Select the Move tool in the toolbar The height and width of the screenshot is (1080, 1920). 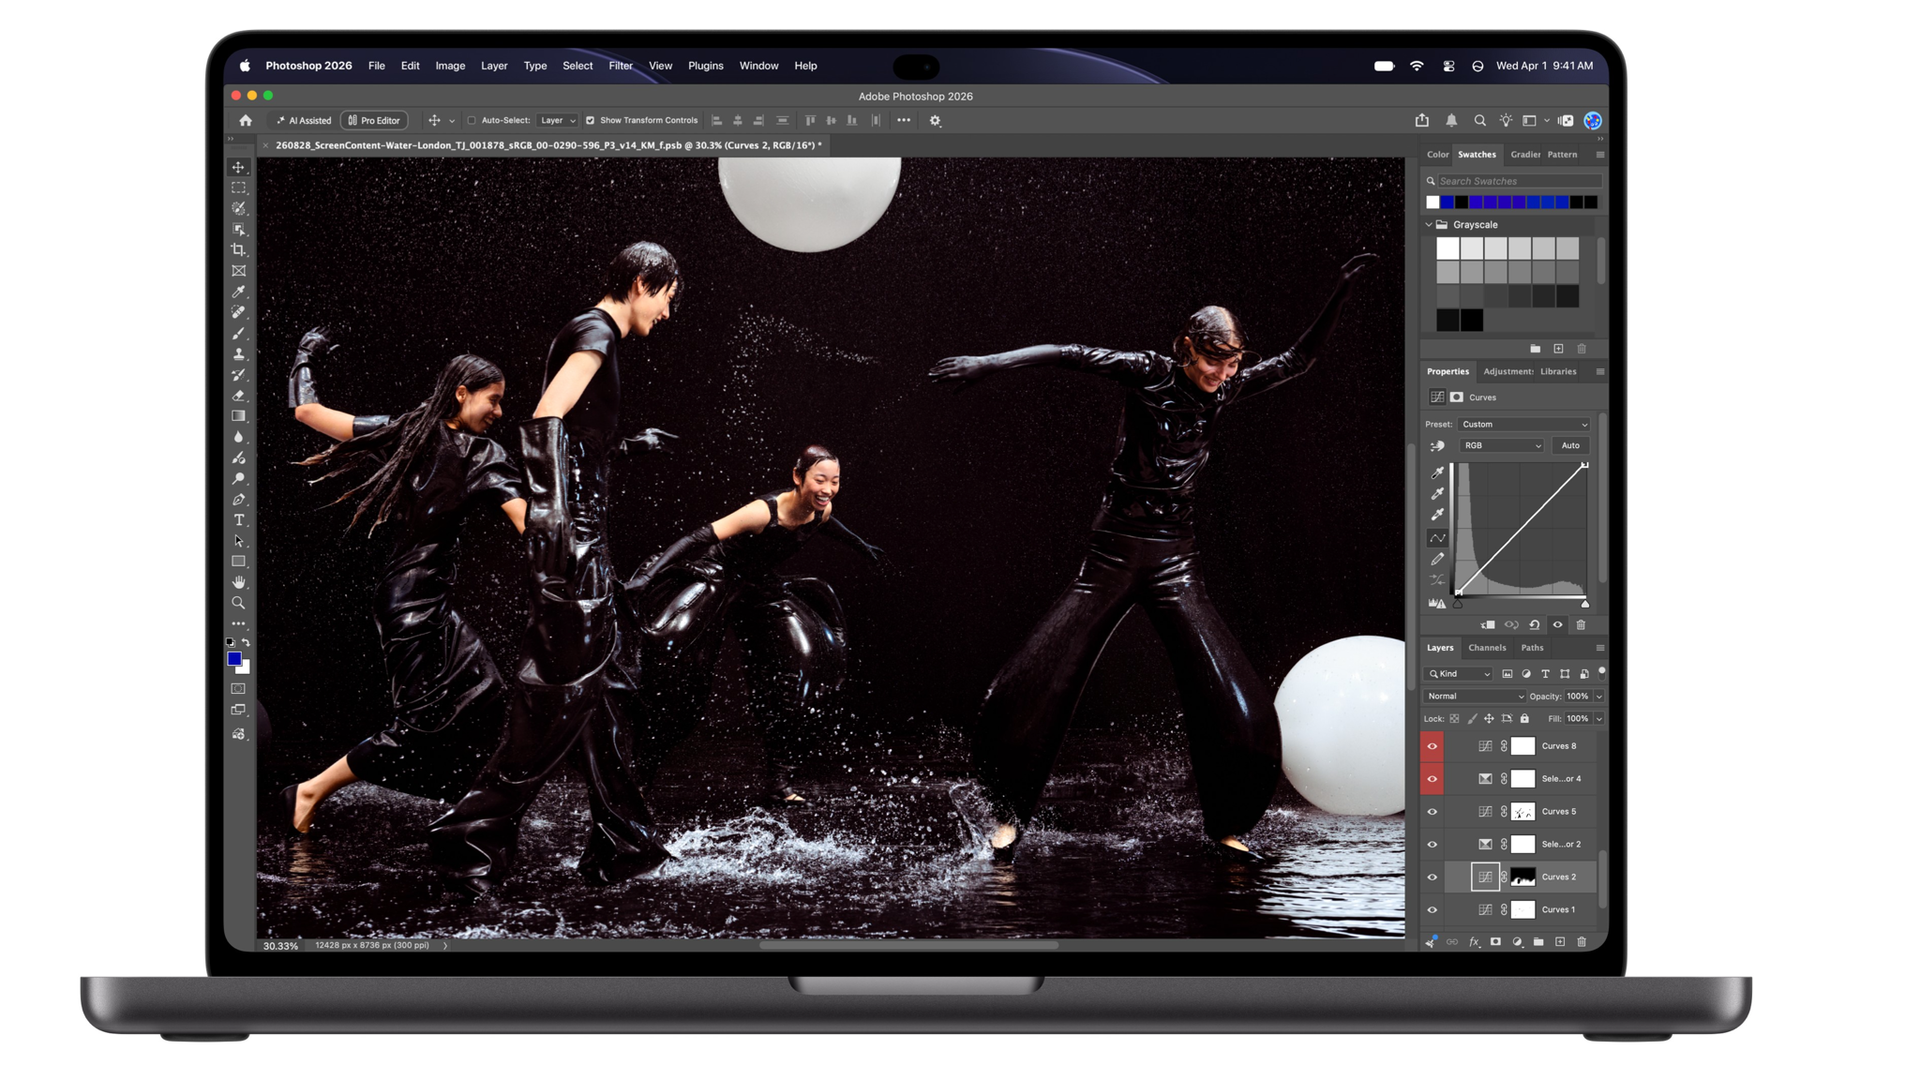[x=238, y=167]
